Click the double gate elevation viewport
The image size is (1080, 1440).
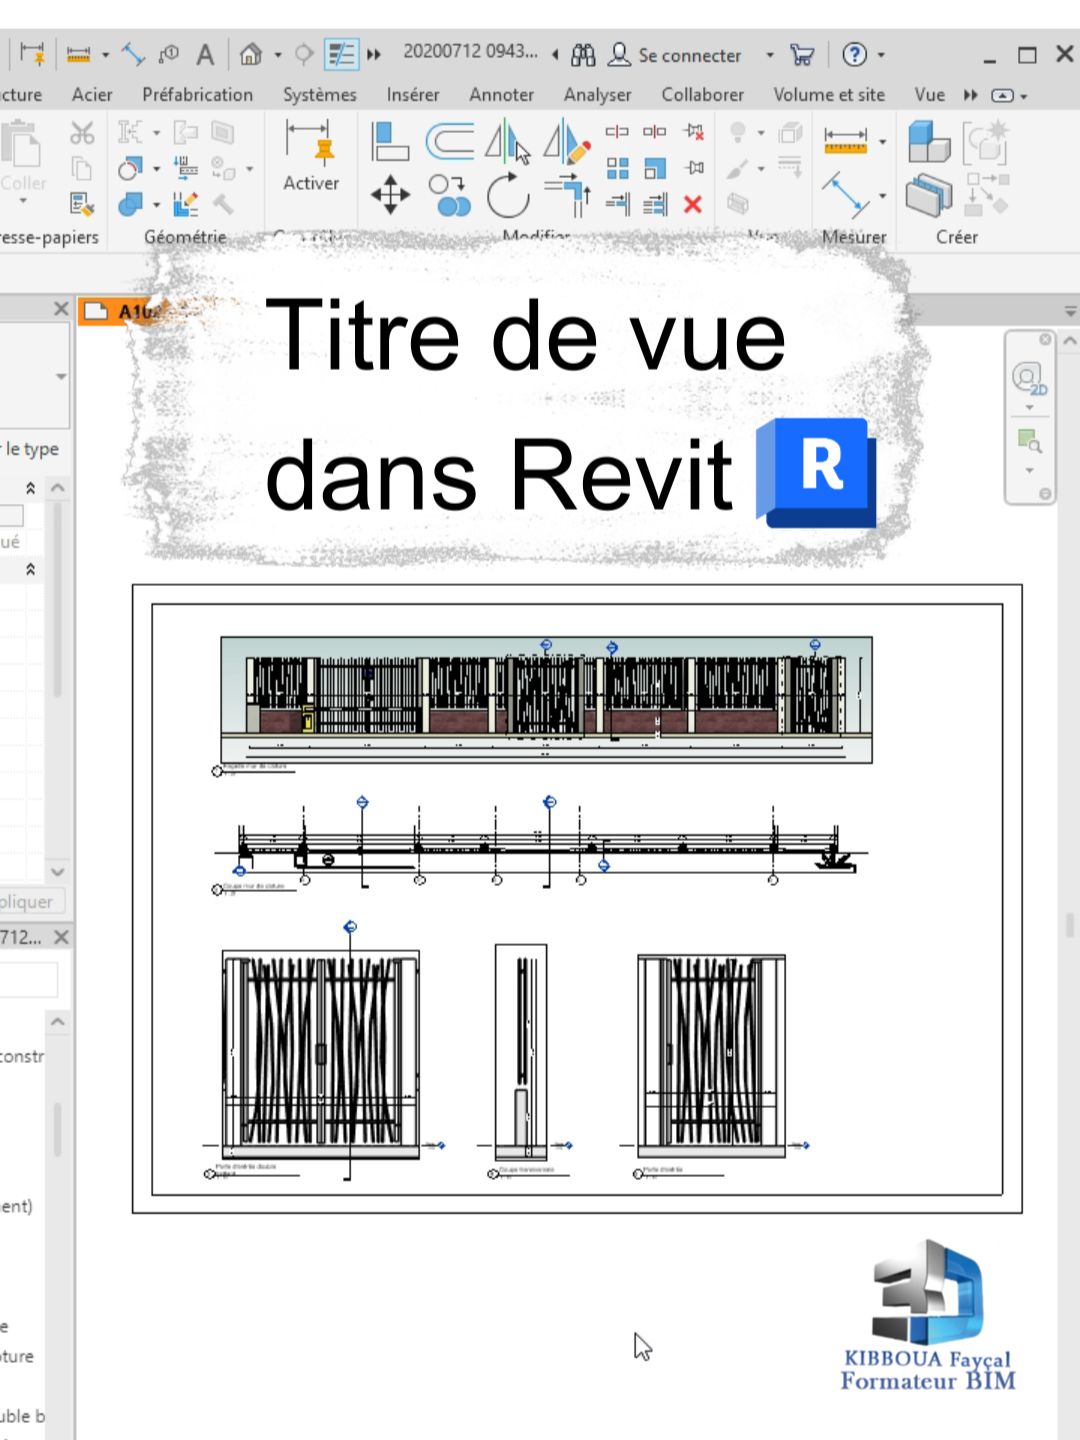(x=320, y=1054)
